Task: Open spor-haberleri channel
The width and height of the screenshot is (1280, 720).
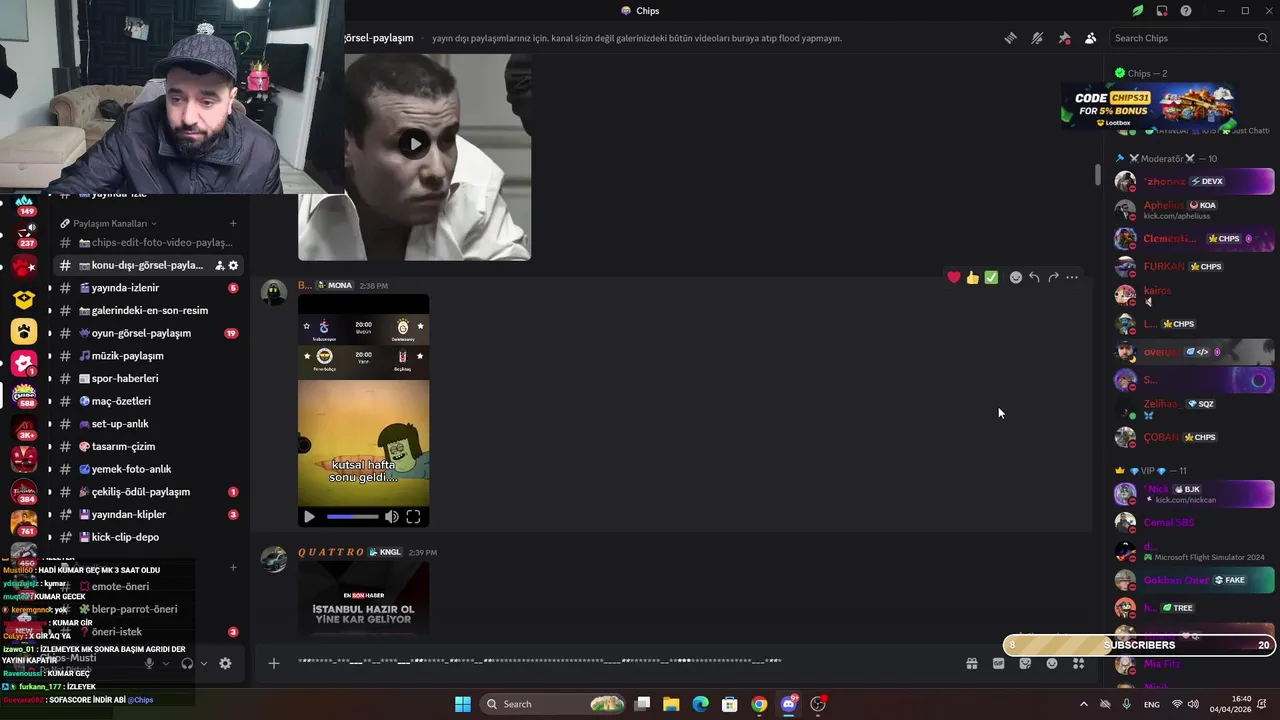Action: pos(148,379)
